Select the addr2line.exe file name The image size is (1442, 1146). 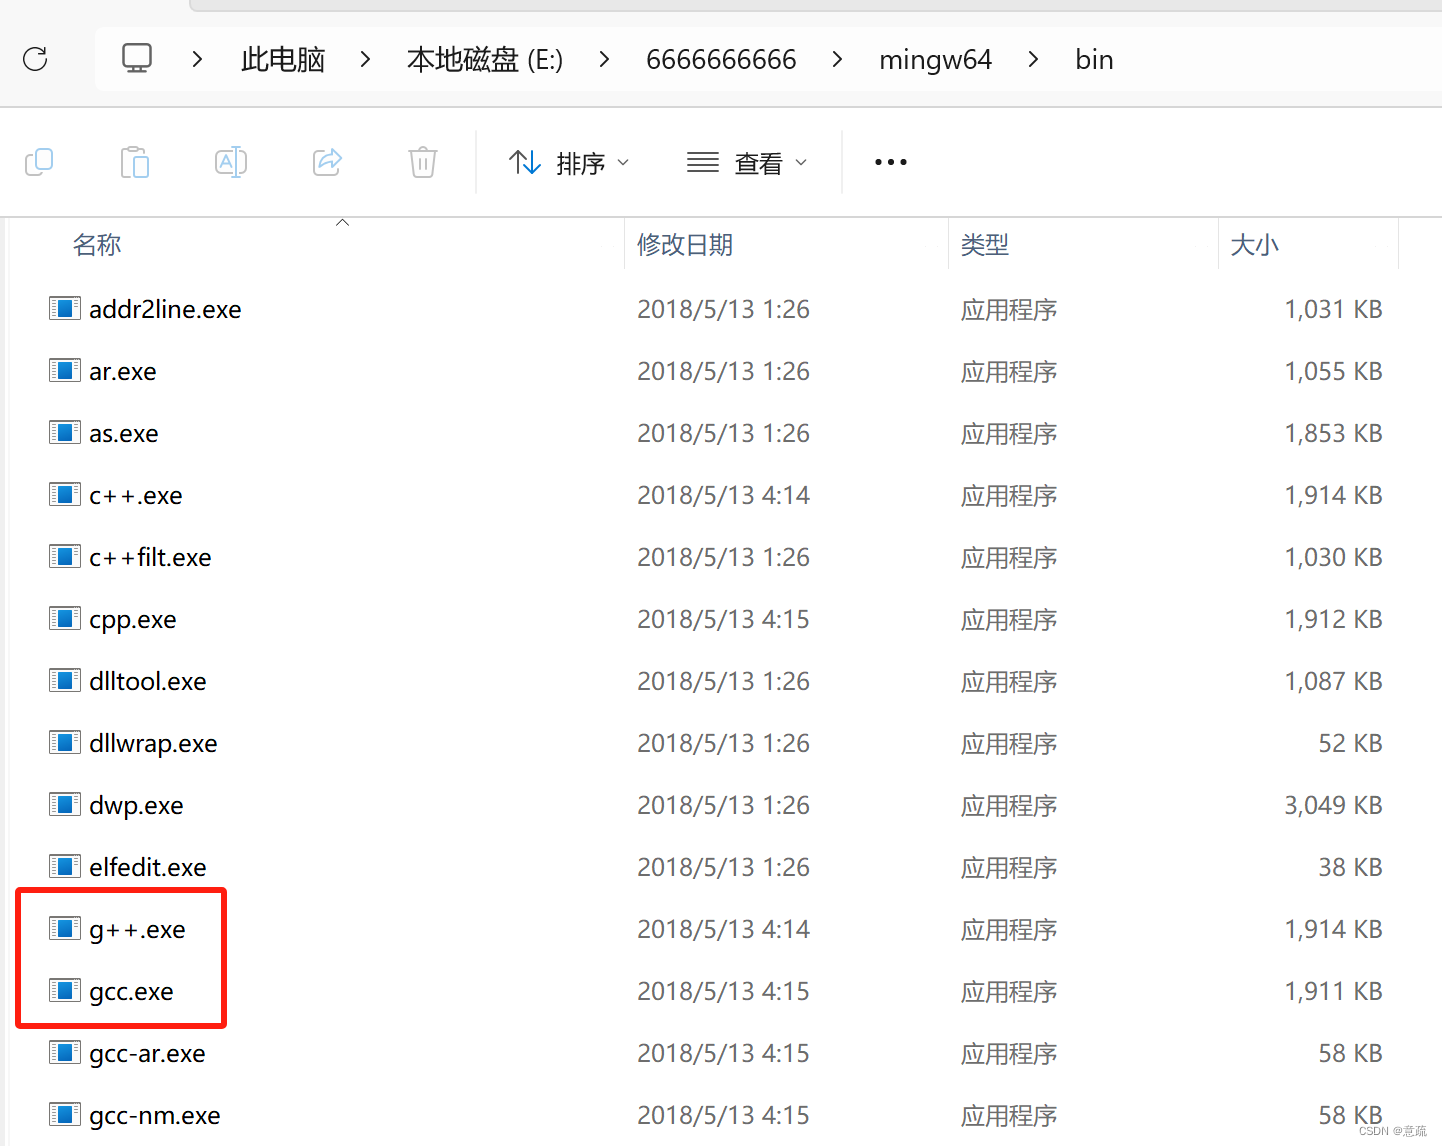[165, 309]
